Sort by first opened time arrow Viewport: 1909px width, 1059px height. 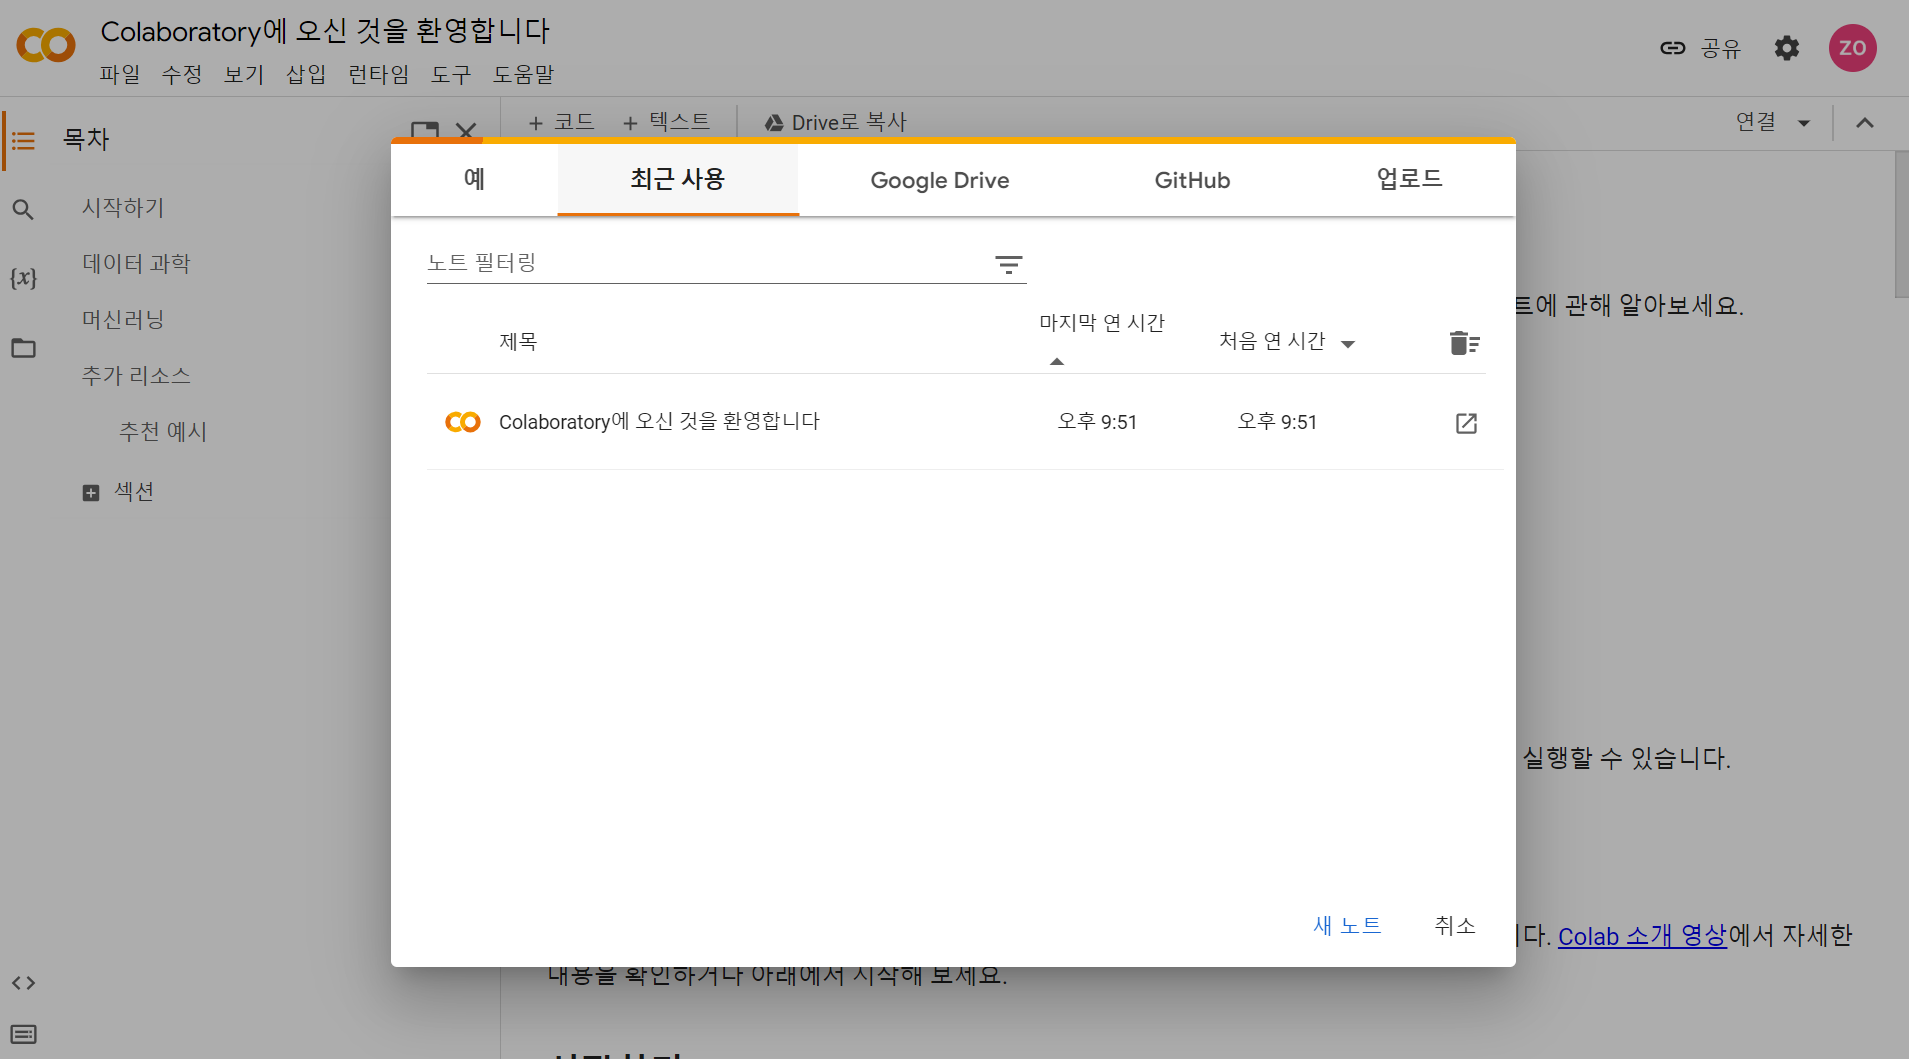tap(1348, 344)
